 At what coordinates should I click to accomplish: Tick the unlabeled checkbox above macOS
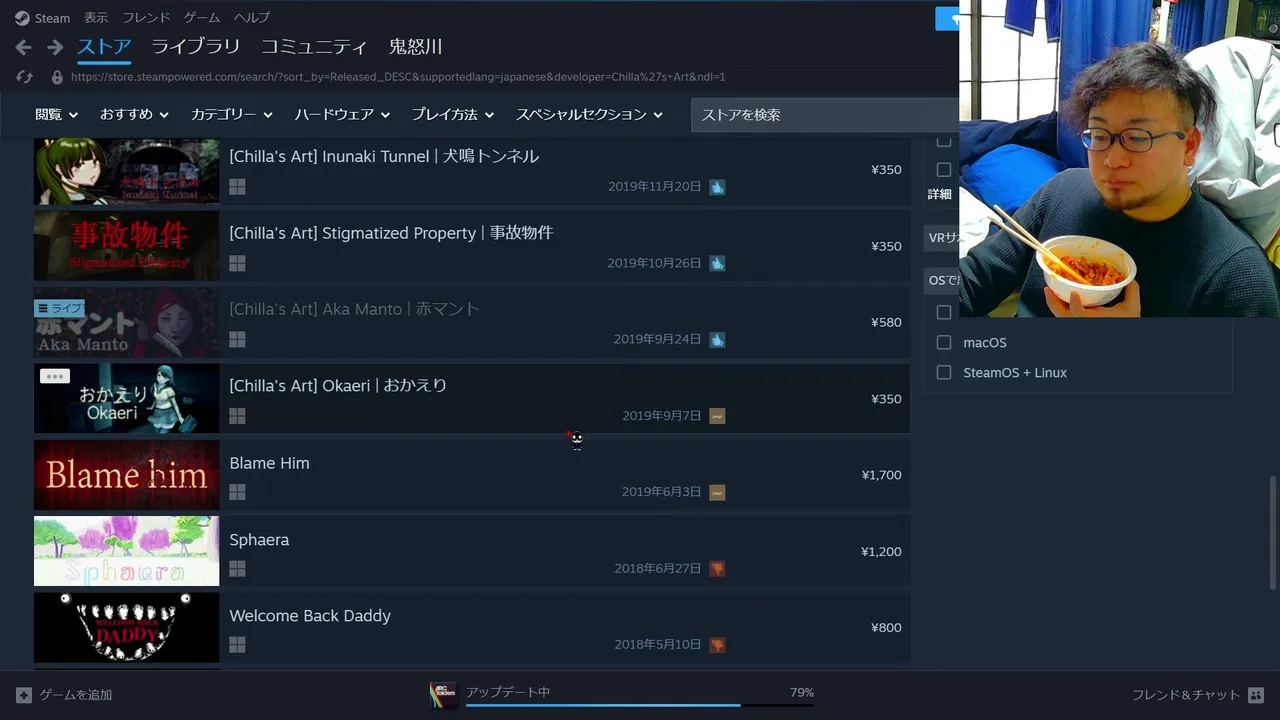tap(943, 312)
